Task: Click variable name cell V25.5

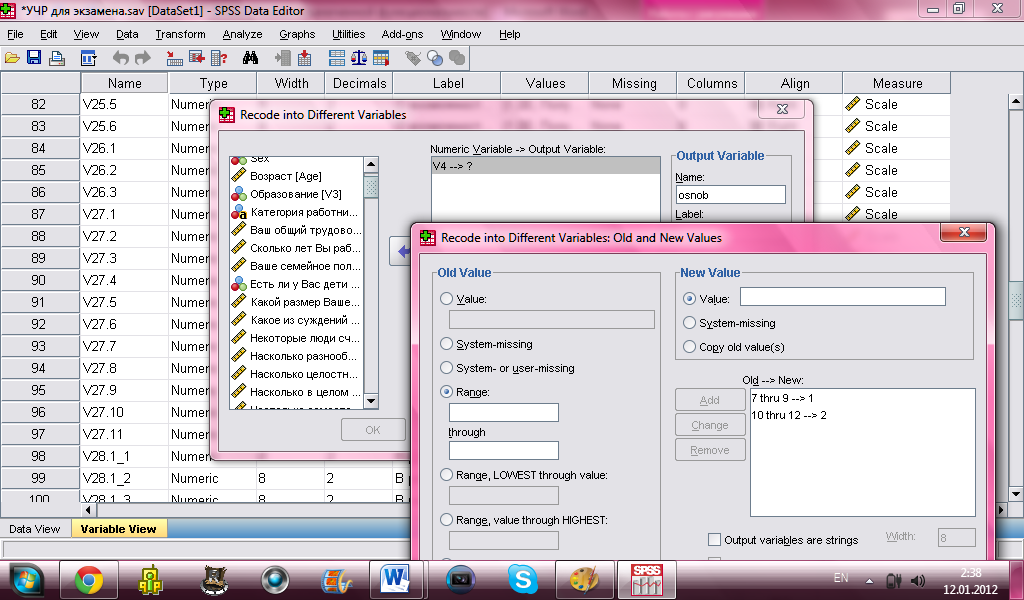Action: click(124, 104)
